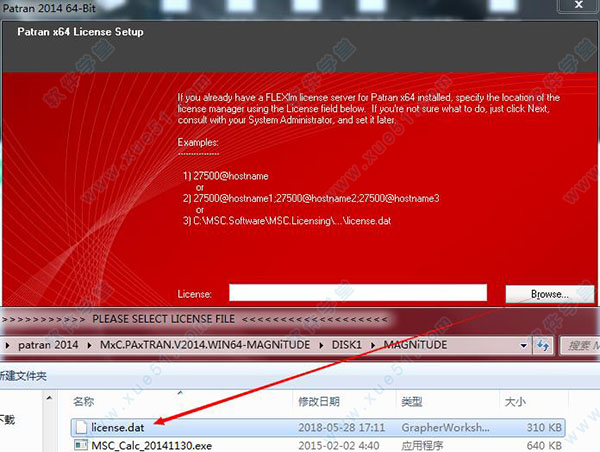The height and width of the screenshot is (452, 600).
Task: Select MSC_Calc_20141130.exe file row
Action: [x=318, y=445]
